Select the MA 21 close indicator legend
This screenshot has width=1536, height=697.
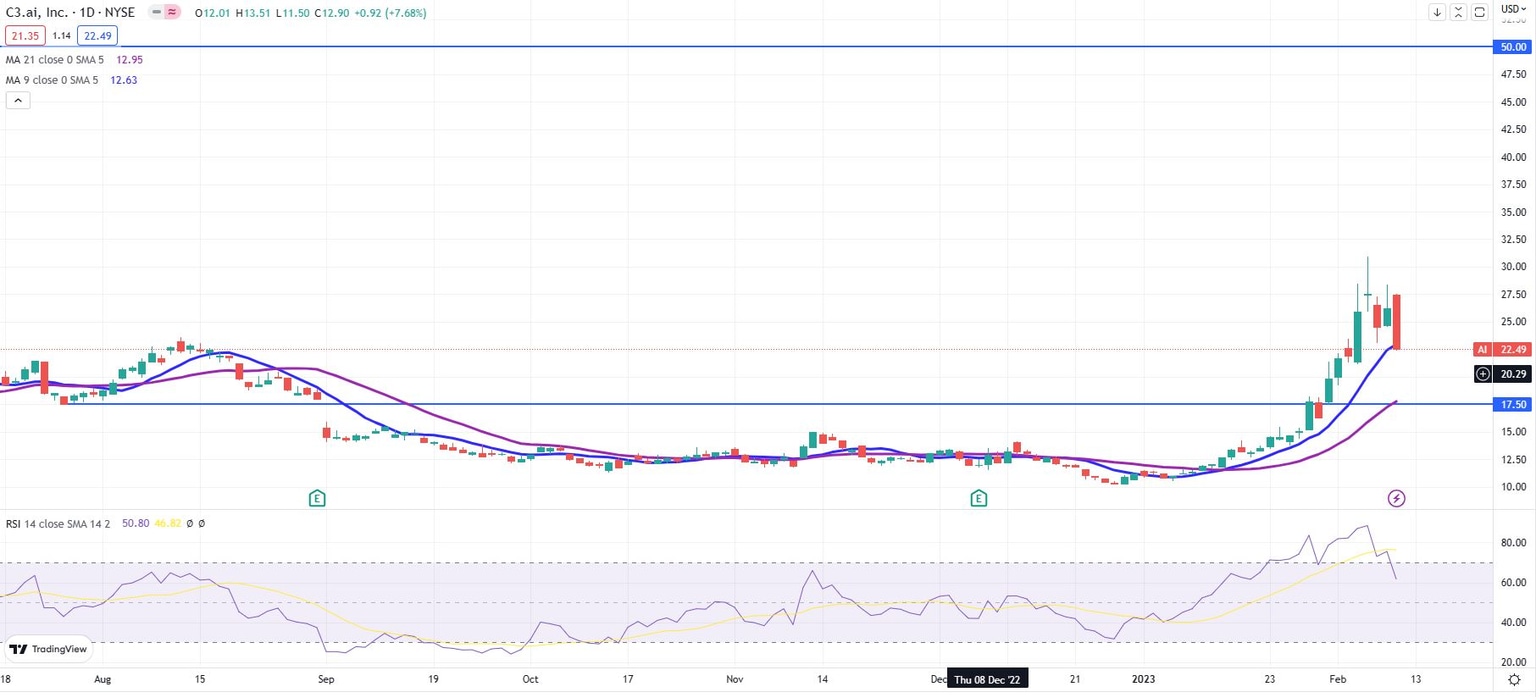coord(52,60)
